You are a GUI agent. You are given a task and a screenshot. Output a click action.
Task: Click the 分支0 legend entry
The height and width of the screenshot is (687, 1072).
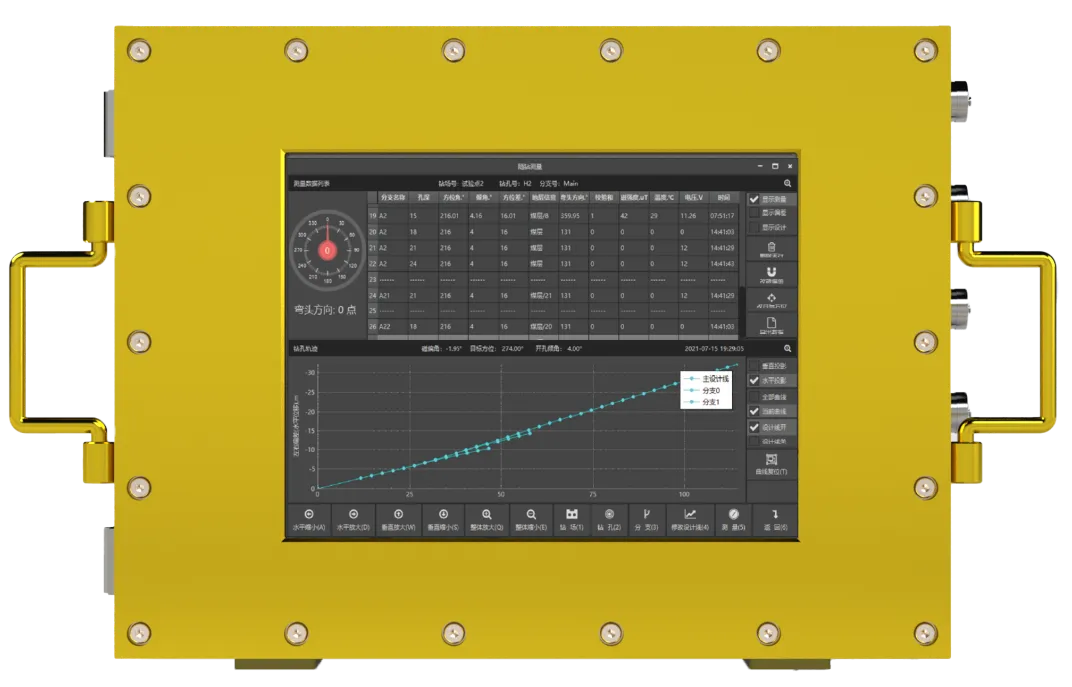coord(704,390)
